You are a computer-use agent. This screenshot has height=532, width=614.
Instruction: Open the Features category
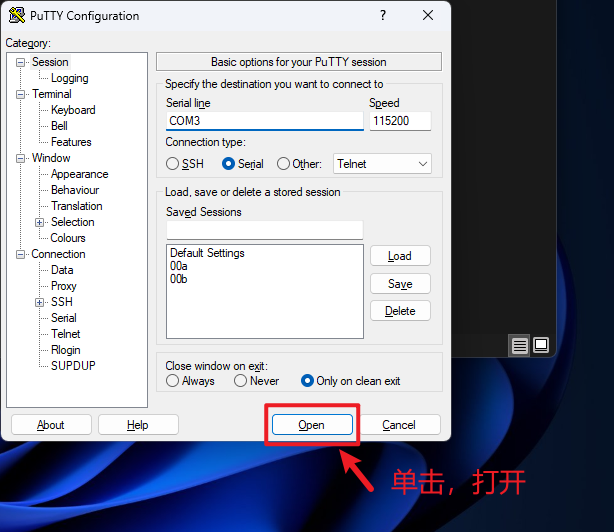(x=71, y=142)
